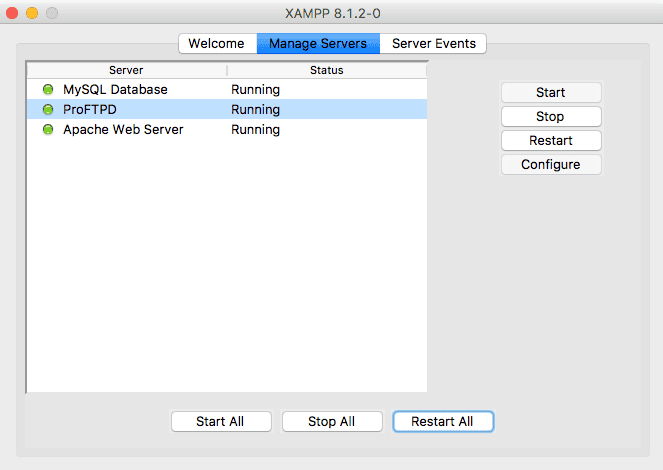Viewport: 663px width, 470px height.
Task: Click Apache Web Server green status icon
Action: pyautogui.click(x=48, y=130)
